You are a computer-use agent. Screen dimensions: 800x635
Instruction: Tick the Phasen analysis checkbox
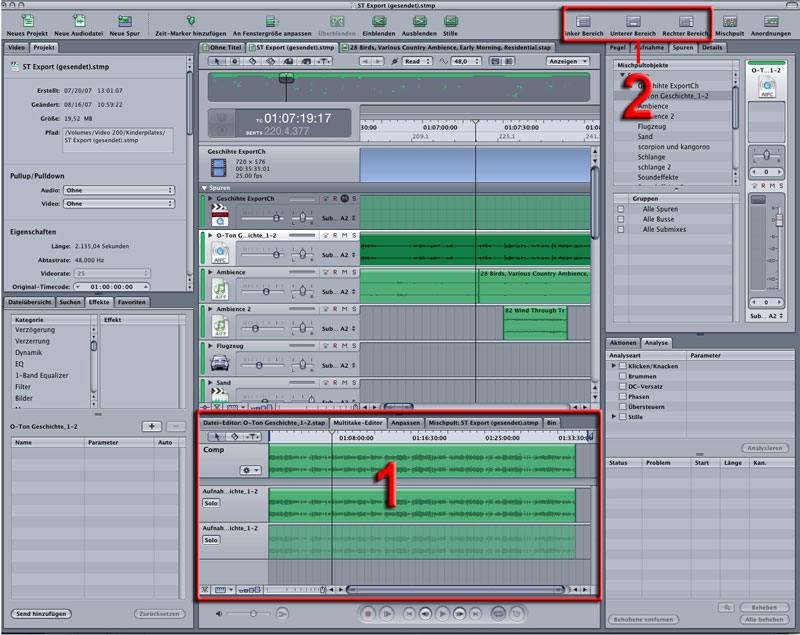click(622, 396)
